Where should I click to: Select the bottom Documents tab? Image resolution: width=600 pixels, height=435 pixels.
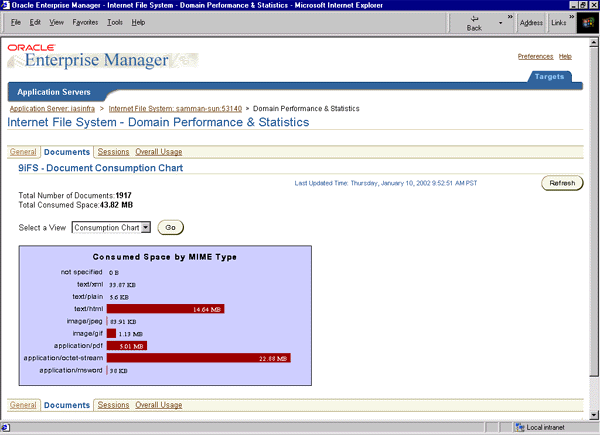pos(67,405)
